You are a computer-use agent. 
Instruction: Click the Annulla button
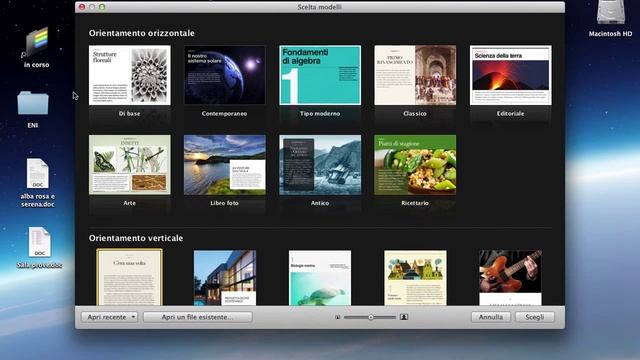[491, 317]
